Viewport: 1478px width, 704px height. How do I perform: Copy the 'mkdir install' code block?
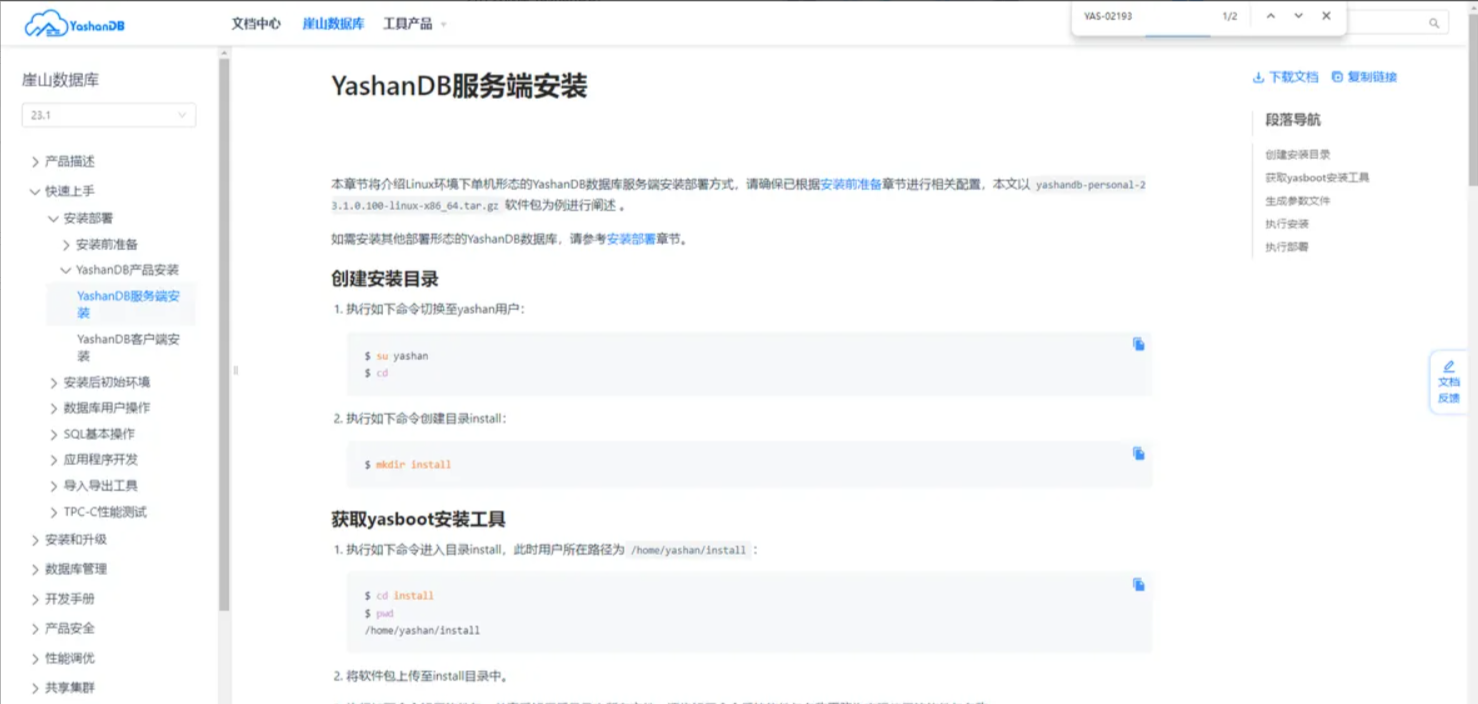point(1138,453)
